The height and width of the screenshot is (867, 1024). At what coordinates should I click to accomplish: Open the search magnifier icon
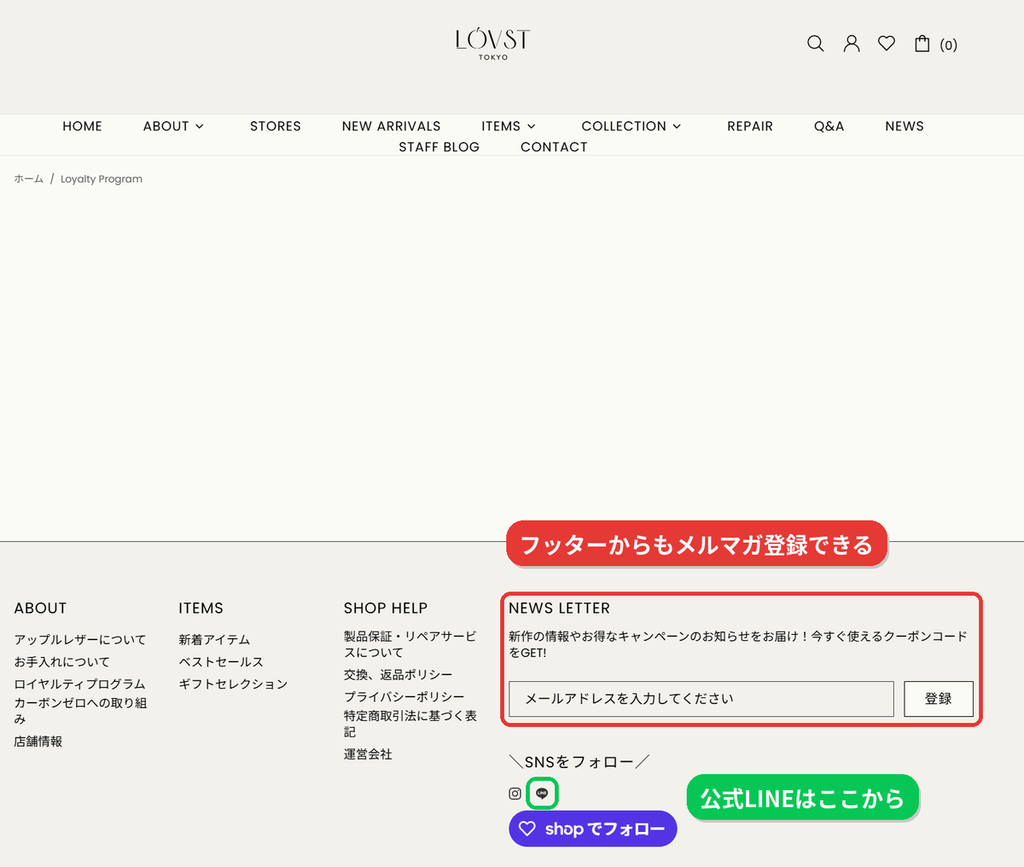[x=815, y=44]
